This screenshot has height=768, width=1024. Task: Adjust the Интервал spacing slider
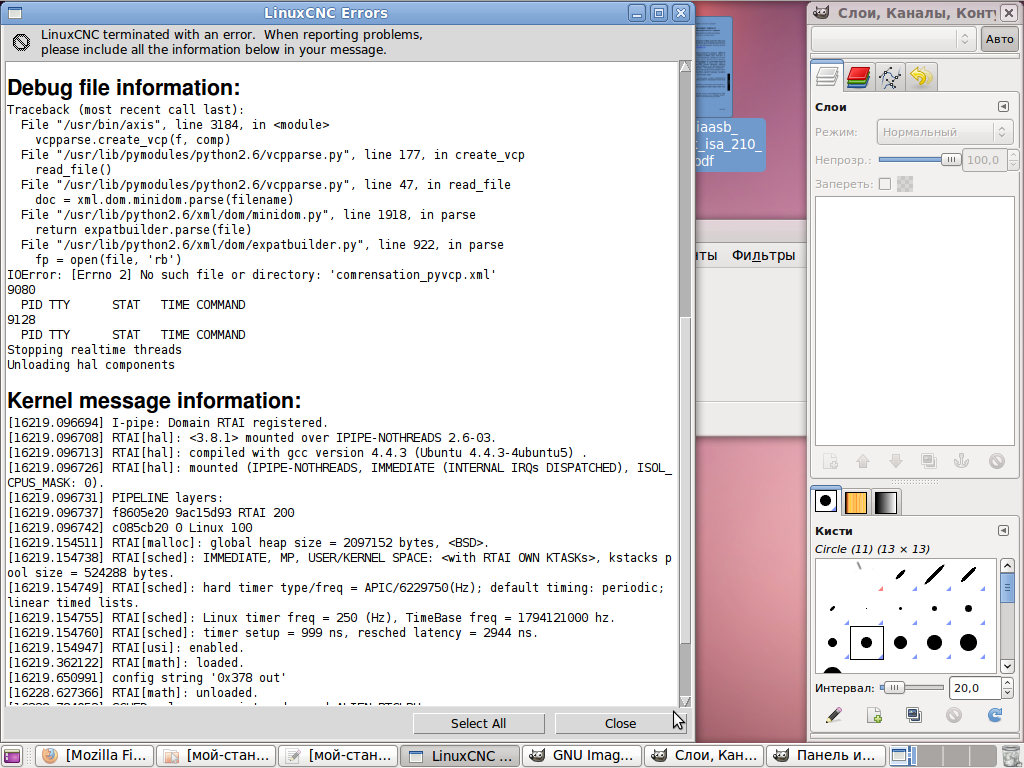912,688
